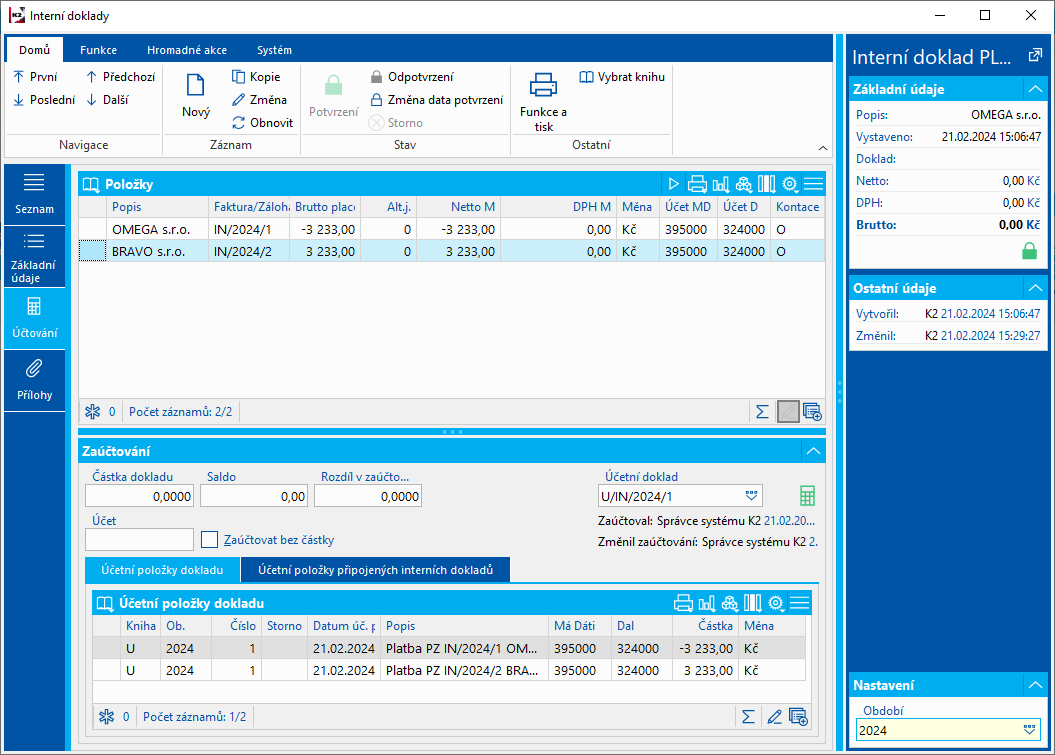
Task: Click the Odpotvrzení button
Action: click(x=412, y=77)
